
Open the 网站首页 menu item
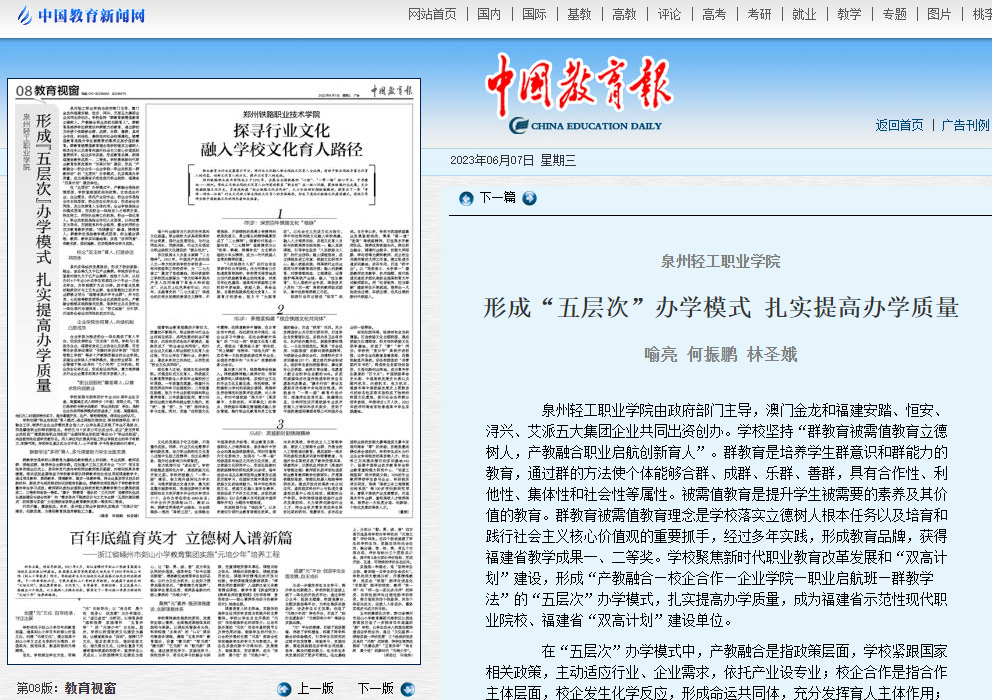(432, 14)
